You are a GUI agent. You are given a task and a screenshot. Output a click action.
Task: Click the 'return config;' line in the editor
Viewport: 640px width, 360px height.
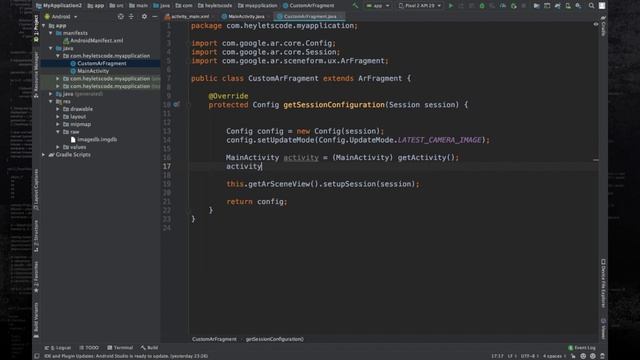pyautogui.click(x=257, y=202)
